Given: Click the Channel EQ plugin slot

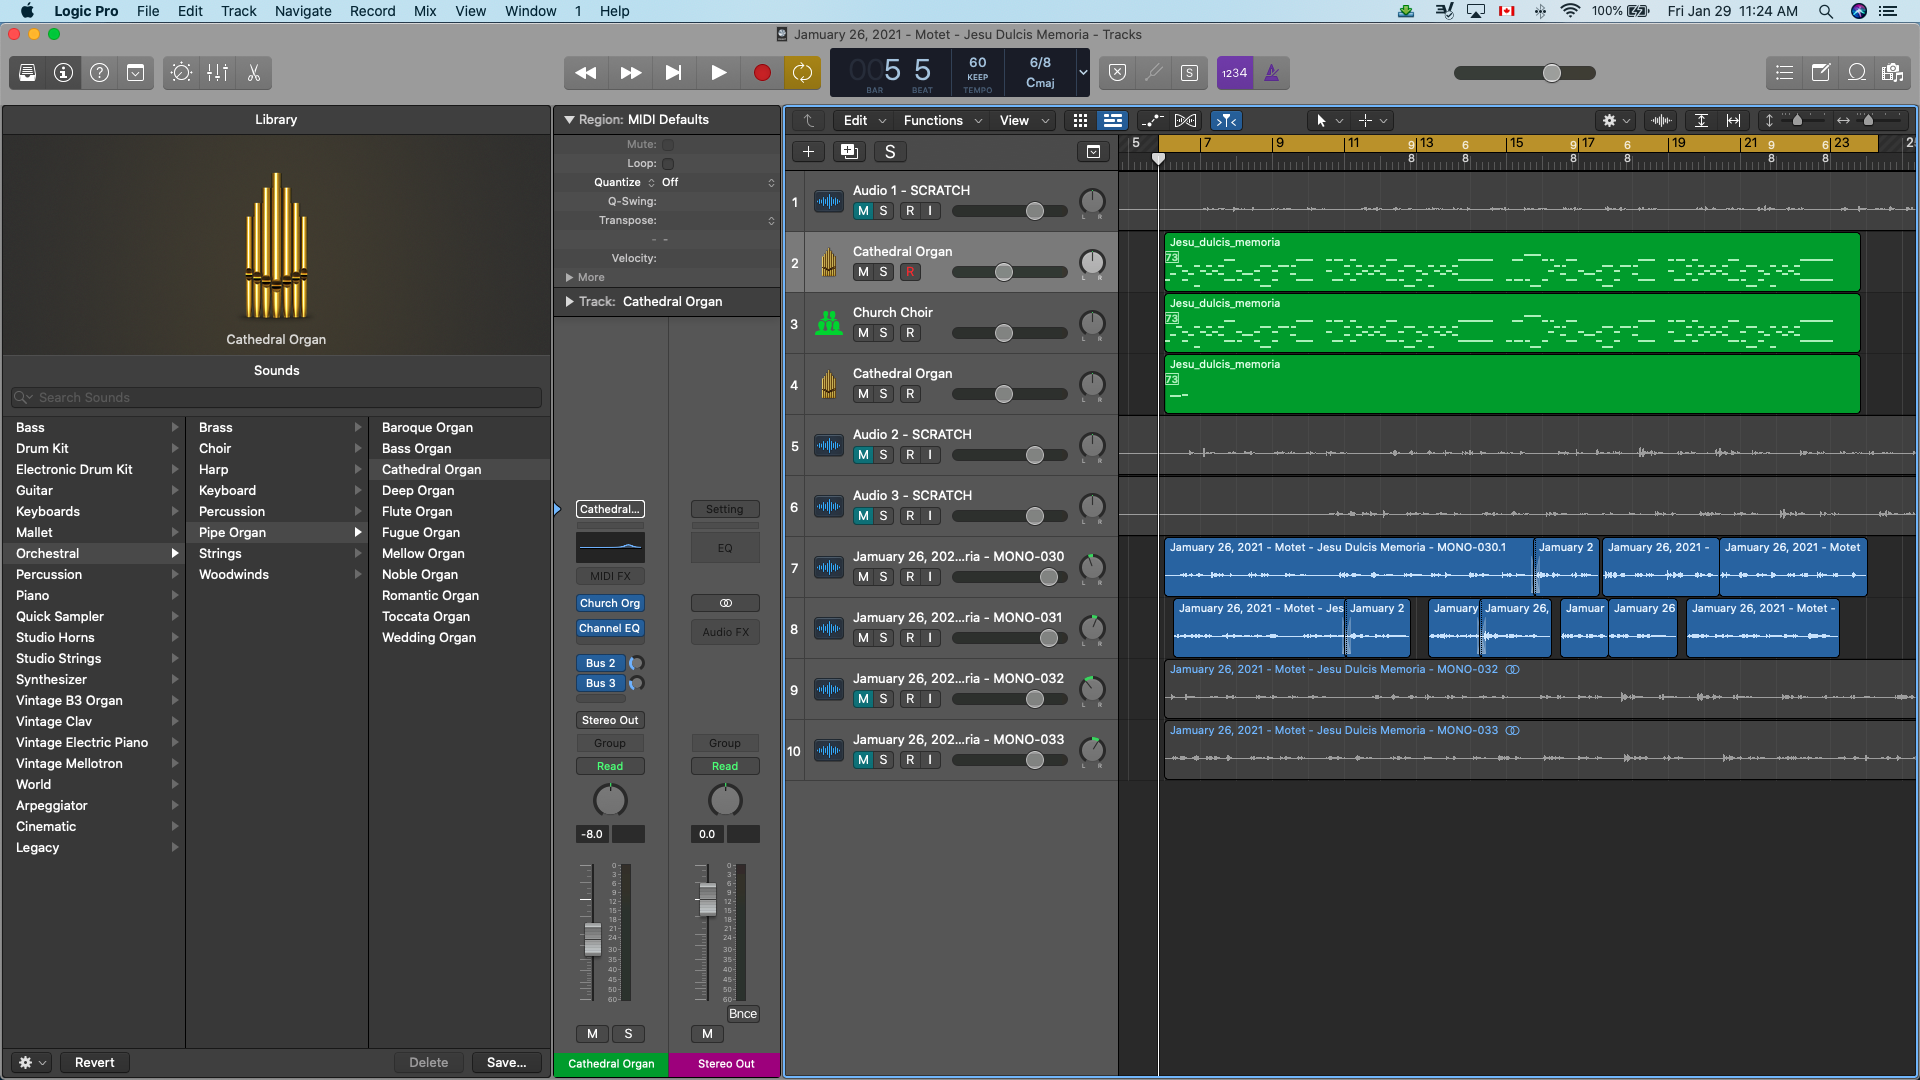Looking at the screenshot, I should 610,628.
